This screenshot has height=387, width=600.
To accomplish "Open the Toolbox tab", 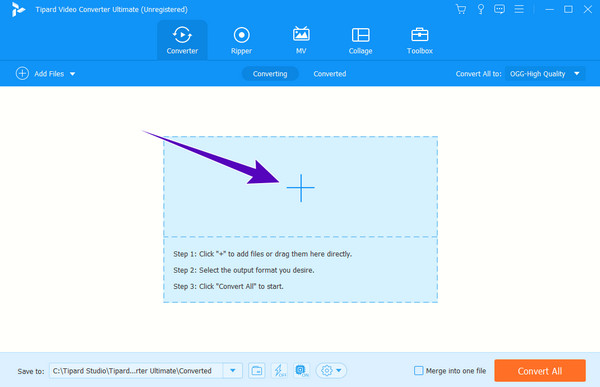I will 420,40.
